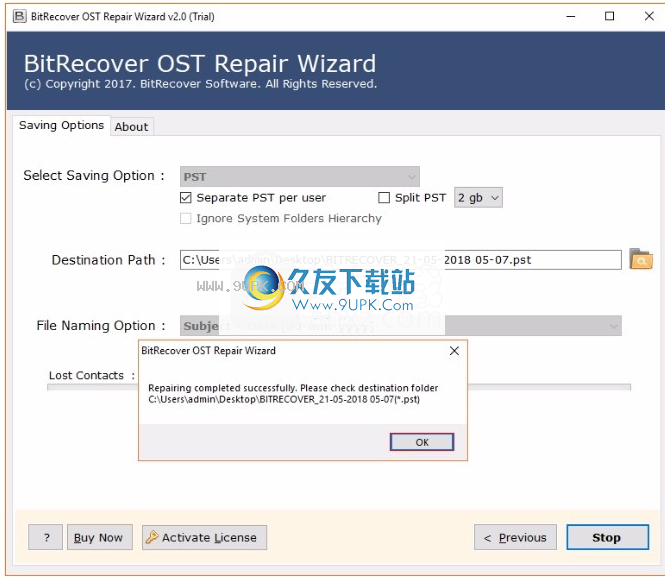Image resolution: width=665 pixels, height=577 pixels.
Task: Click the 'Repairing completed successfully' message text
Action: point(293,393)
